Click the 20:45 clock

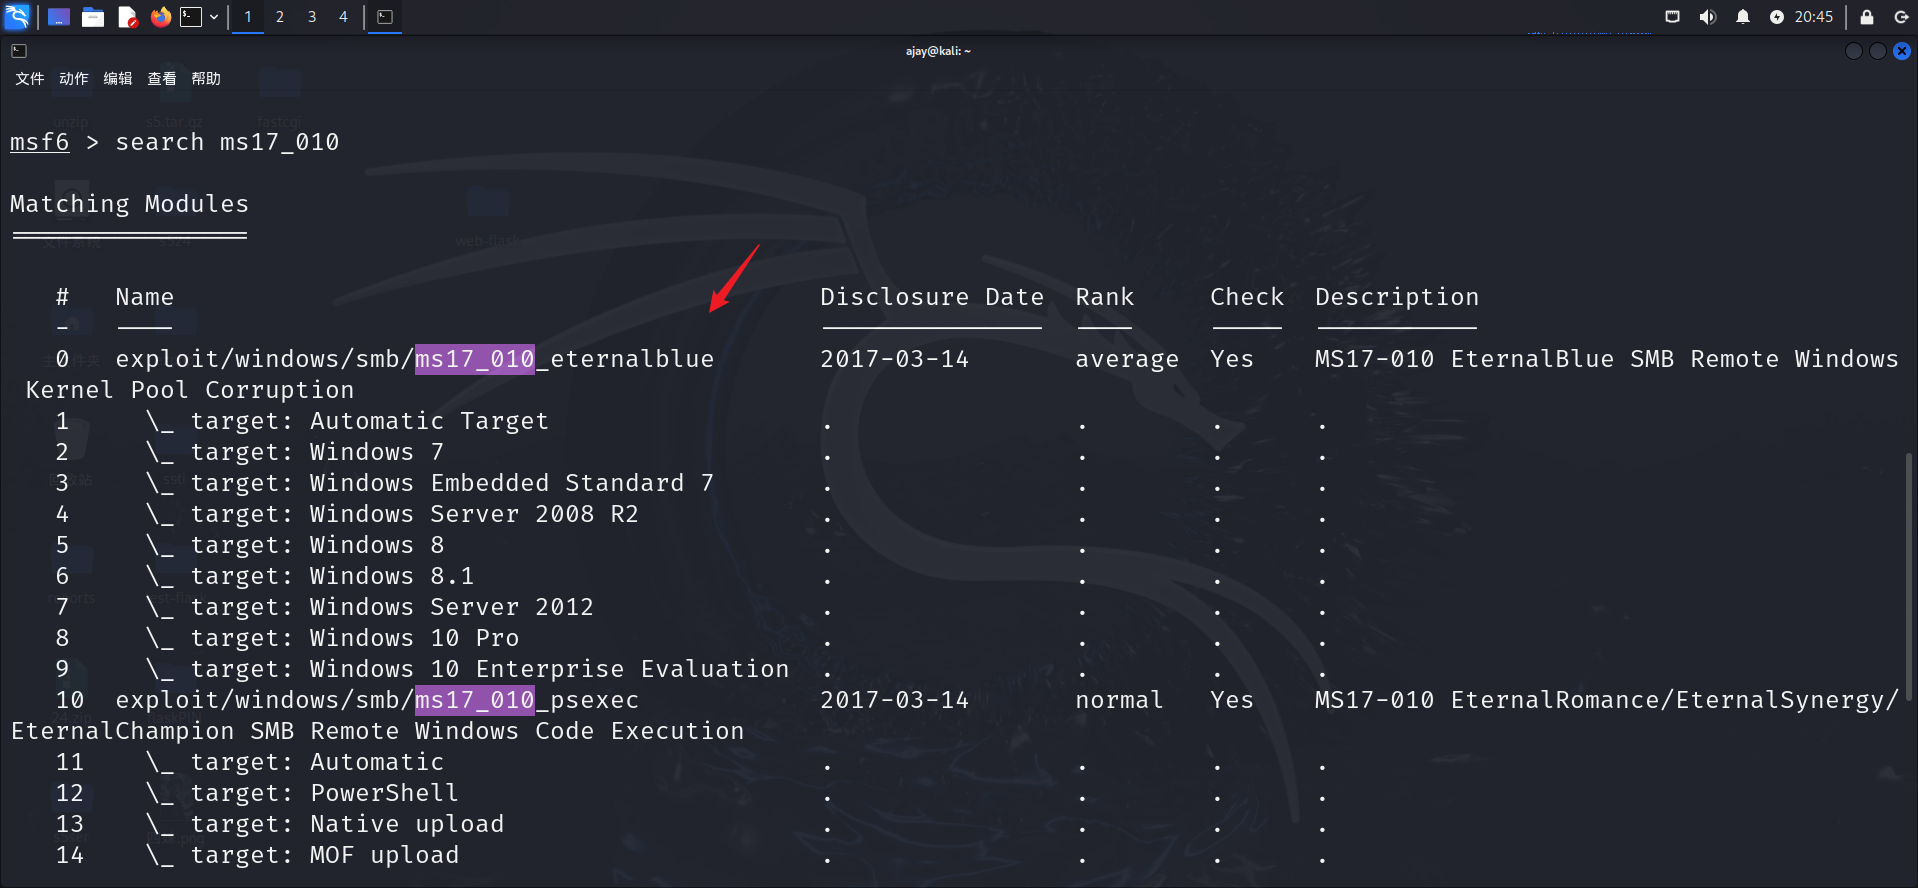click(x=1813, y=17)
